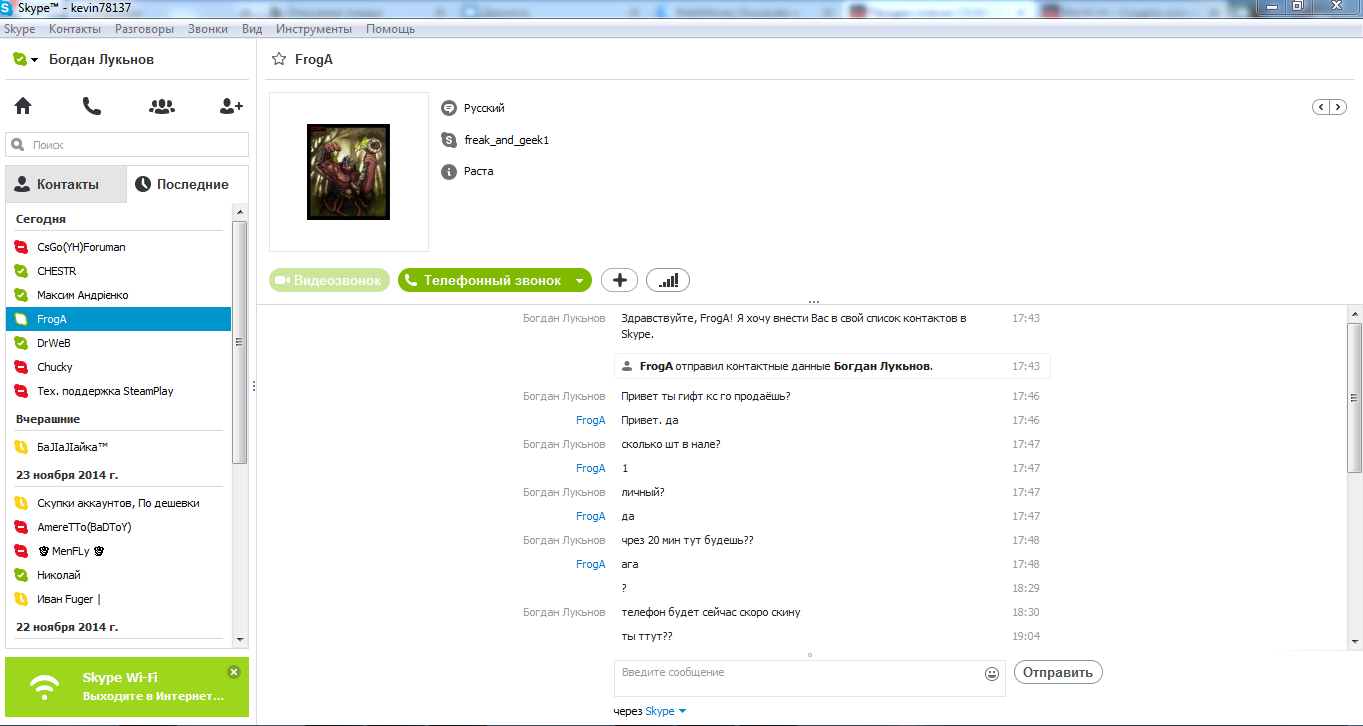Click FrogA's profile picture
The height and width of the screenshot is (726, 1363).
pos(348,172)
